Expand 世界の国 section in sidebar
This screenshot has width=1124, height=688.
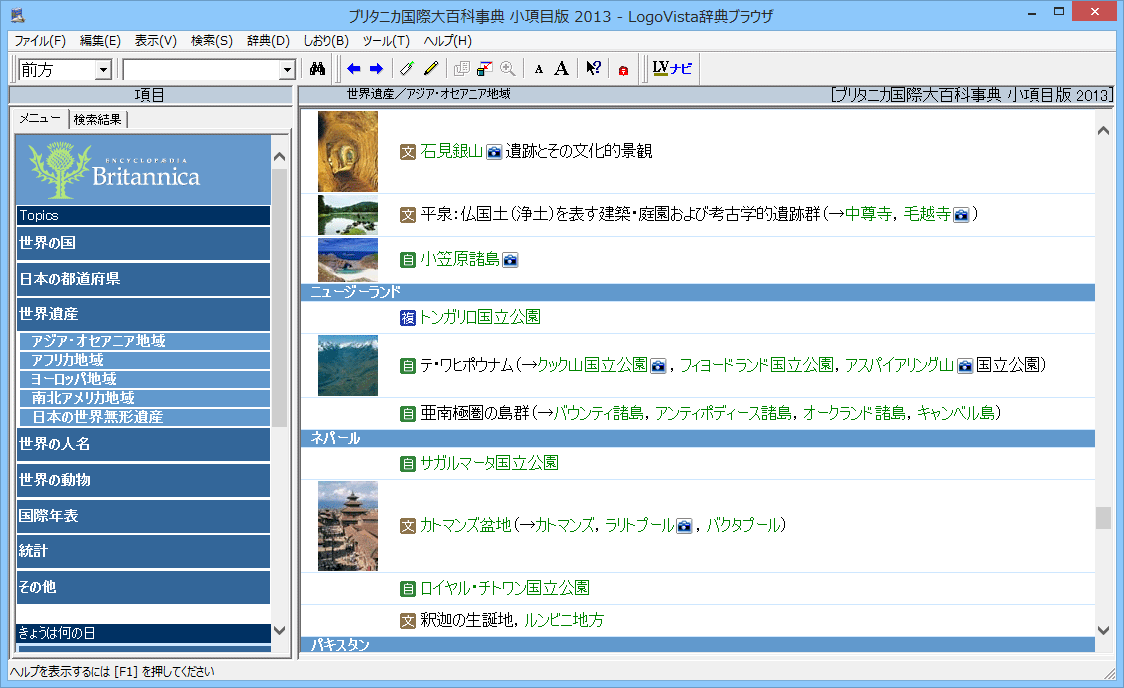[x=142, y=243]
